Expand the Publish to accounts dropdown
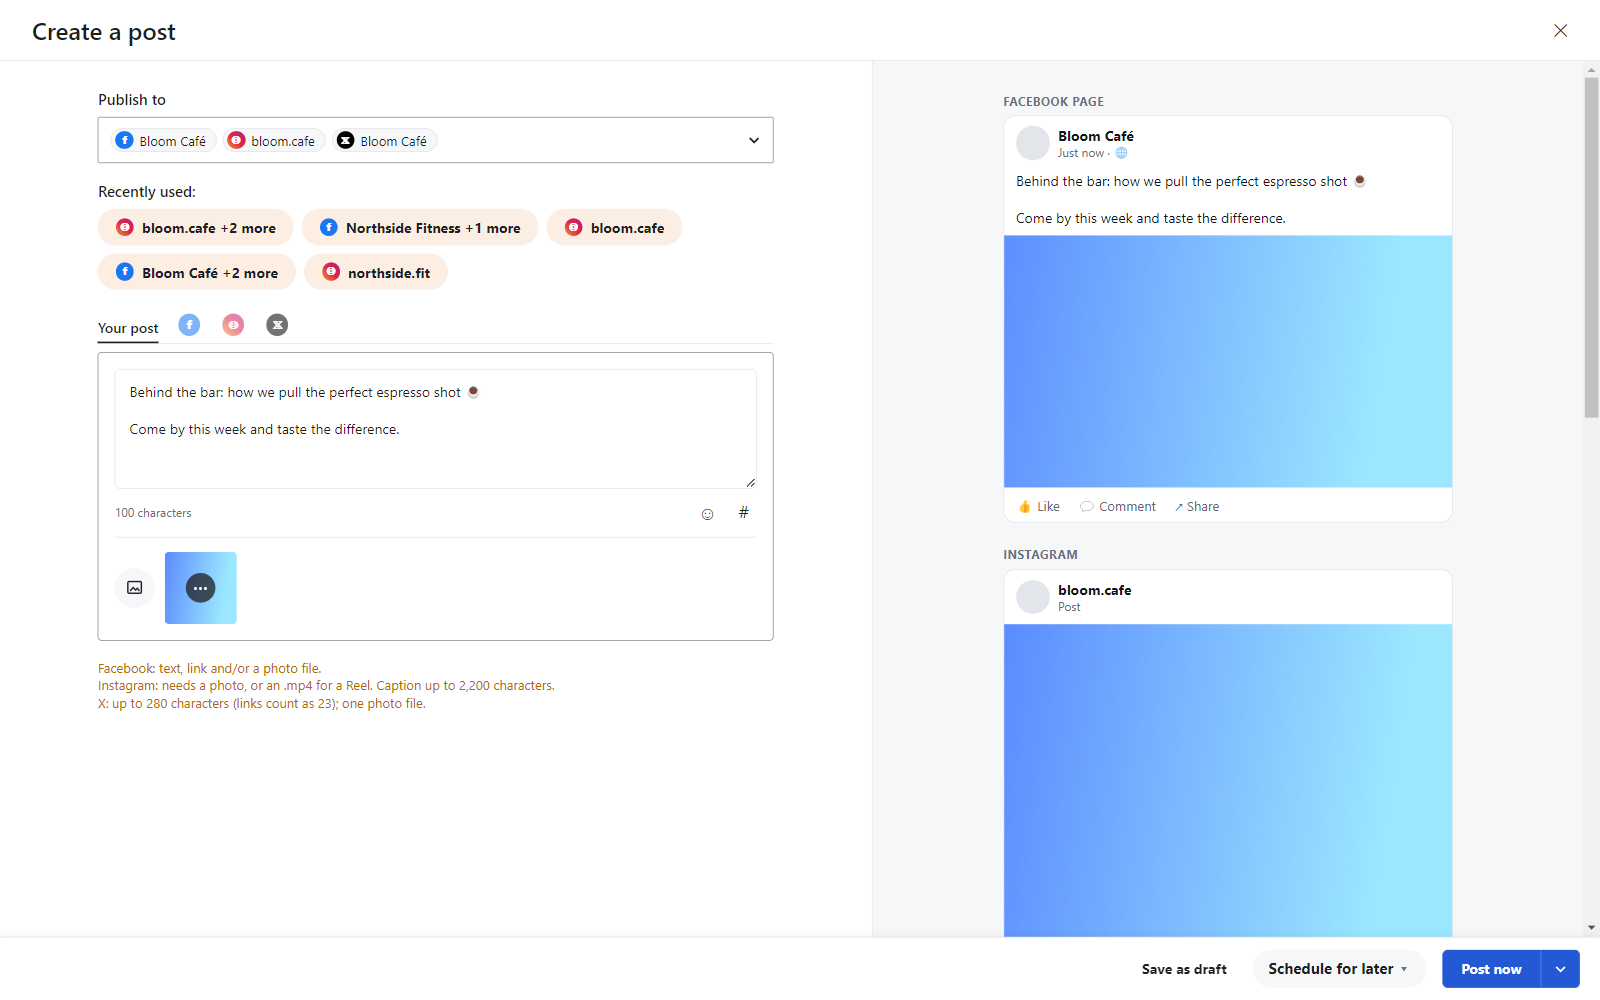The image size is (1600, 1000). click(x=754, y=141)
